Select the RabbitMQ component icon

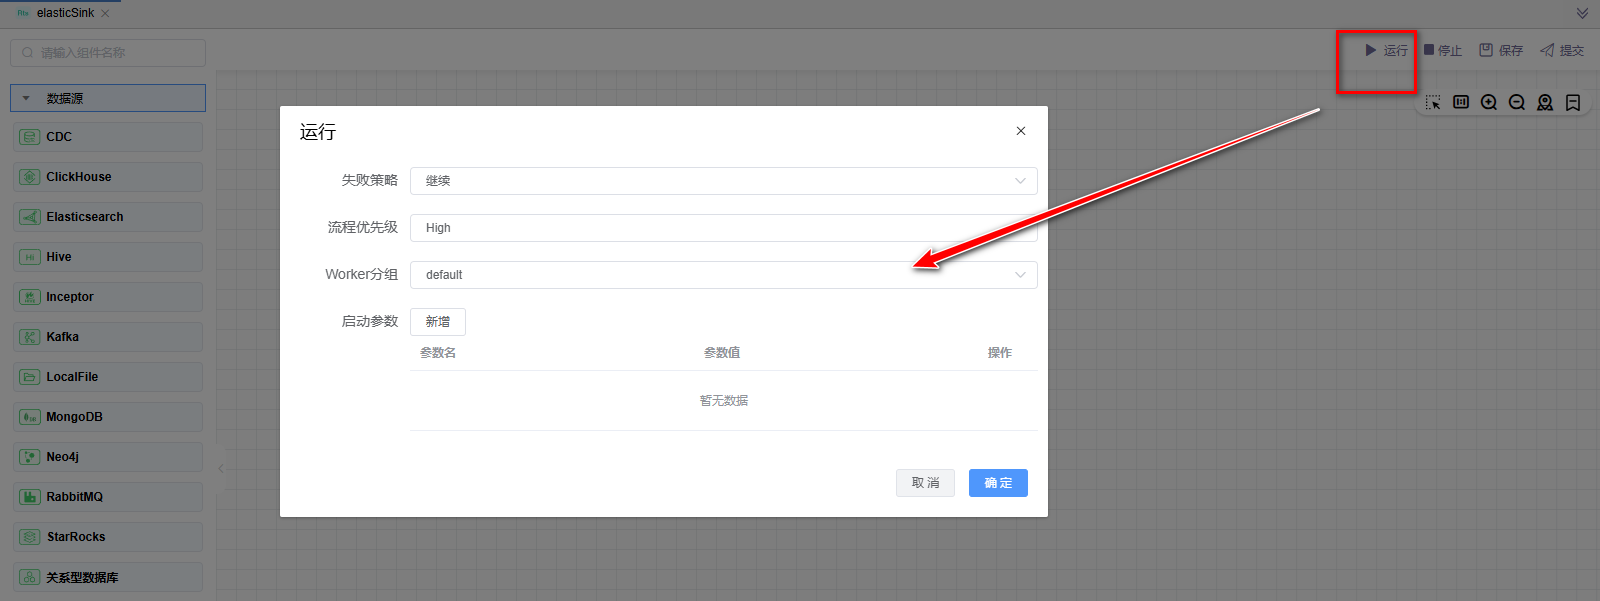click(30, 497)
